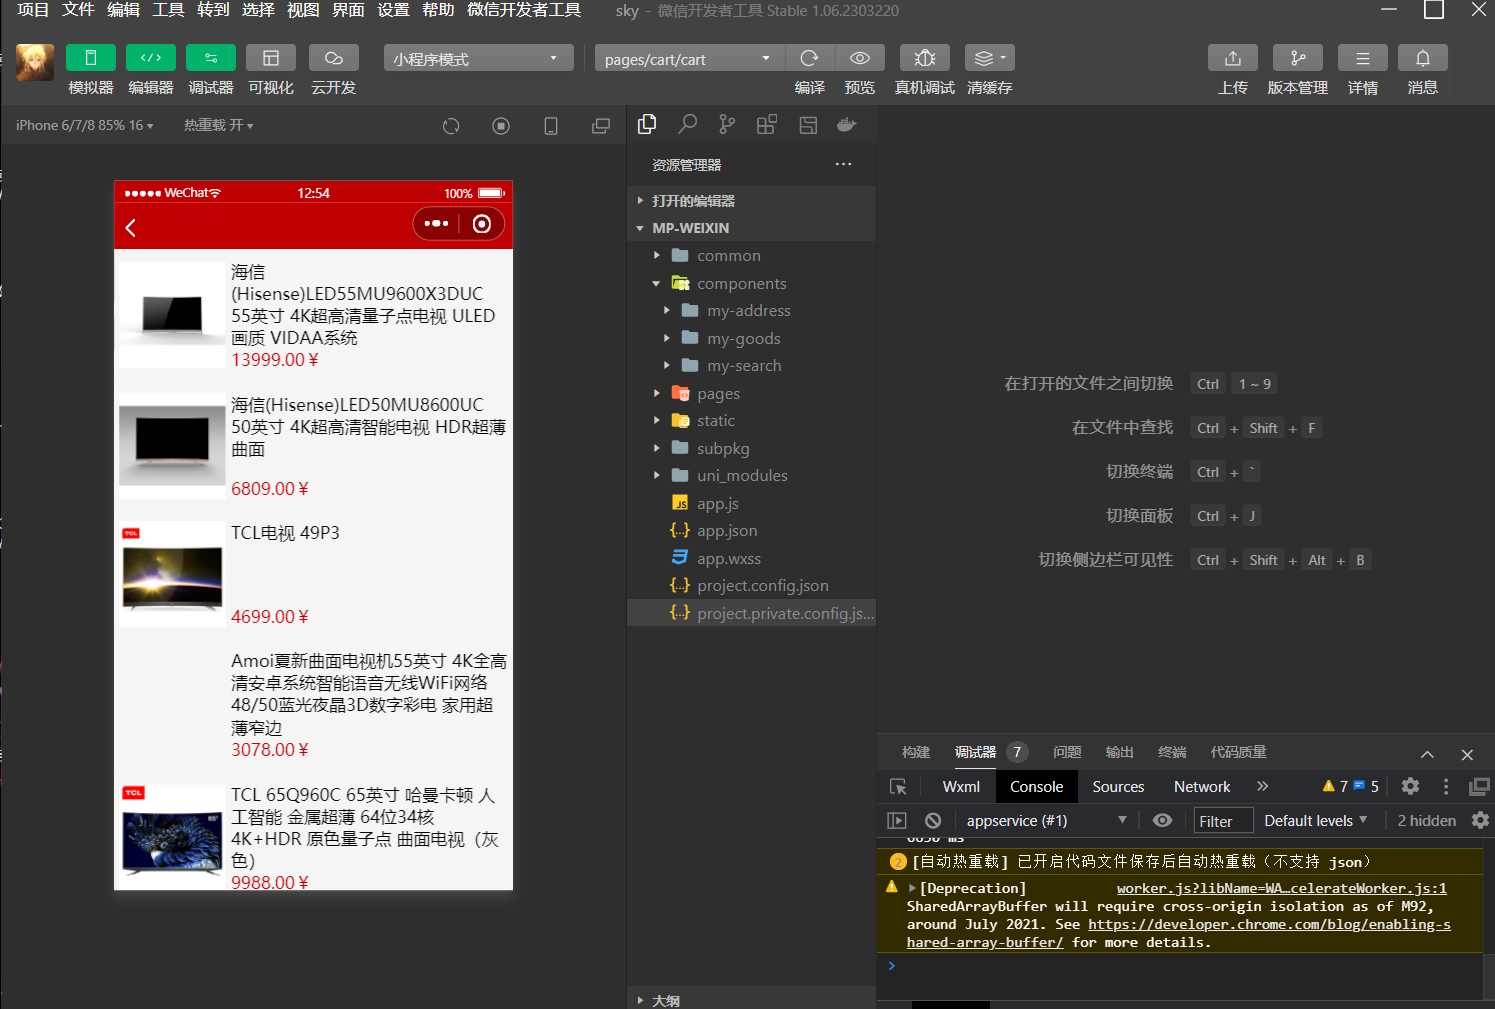Open the search icon in sidebar
The image size is (1495, 1009).
point(687,124)
